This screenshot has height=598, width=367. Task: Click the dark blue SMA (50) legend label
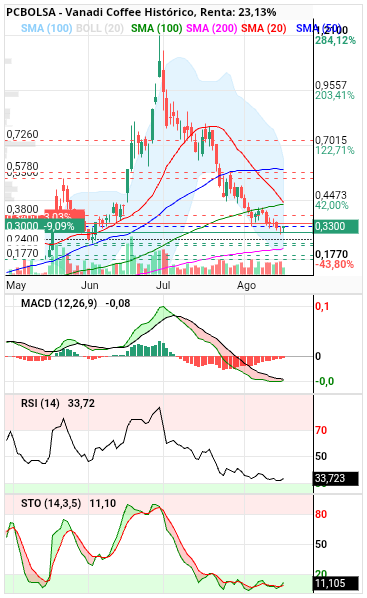[319, 28]
